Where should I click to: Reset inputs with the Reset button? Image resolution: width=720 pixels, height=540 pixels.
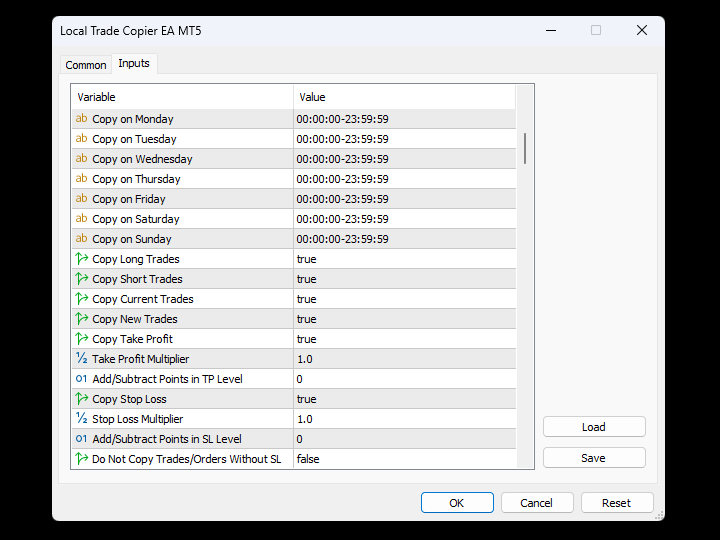pos(617,503)
